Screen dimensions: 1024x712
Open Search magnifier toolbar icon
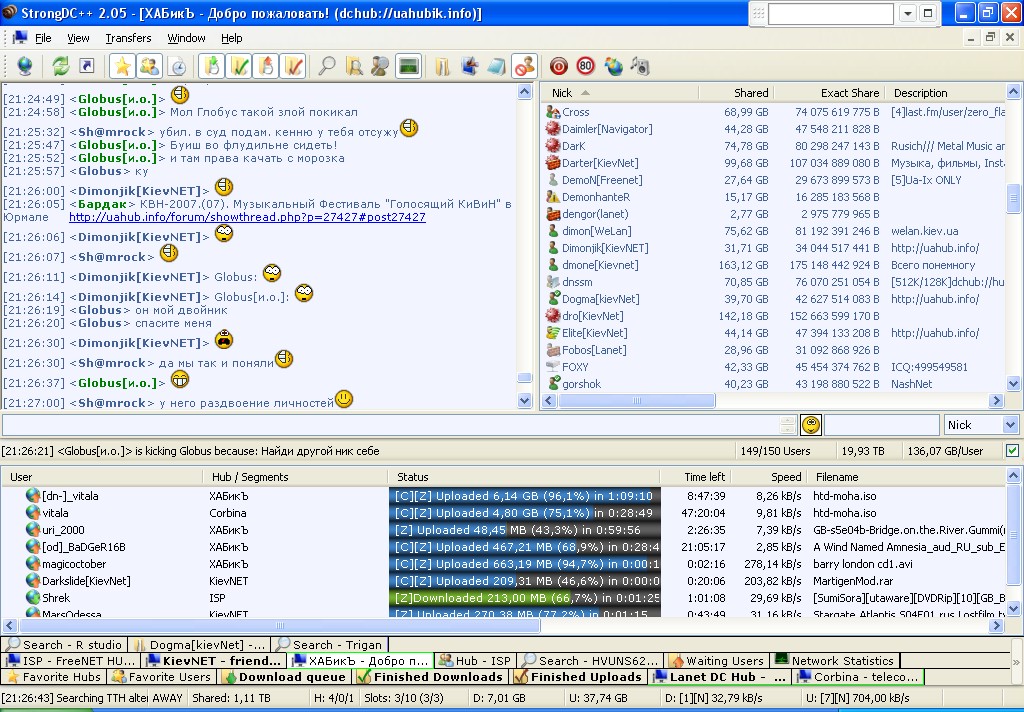pyautogui.click(x=327, y=66)
